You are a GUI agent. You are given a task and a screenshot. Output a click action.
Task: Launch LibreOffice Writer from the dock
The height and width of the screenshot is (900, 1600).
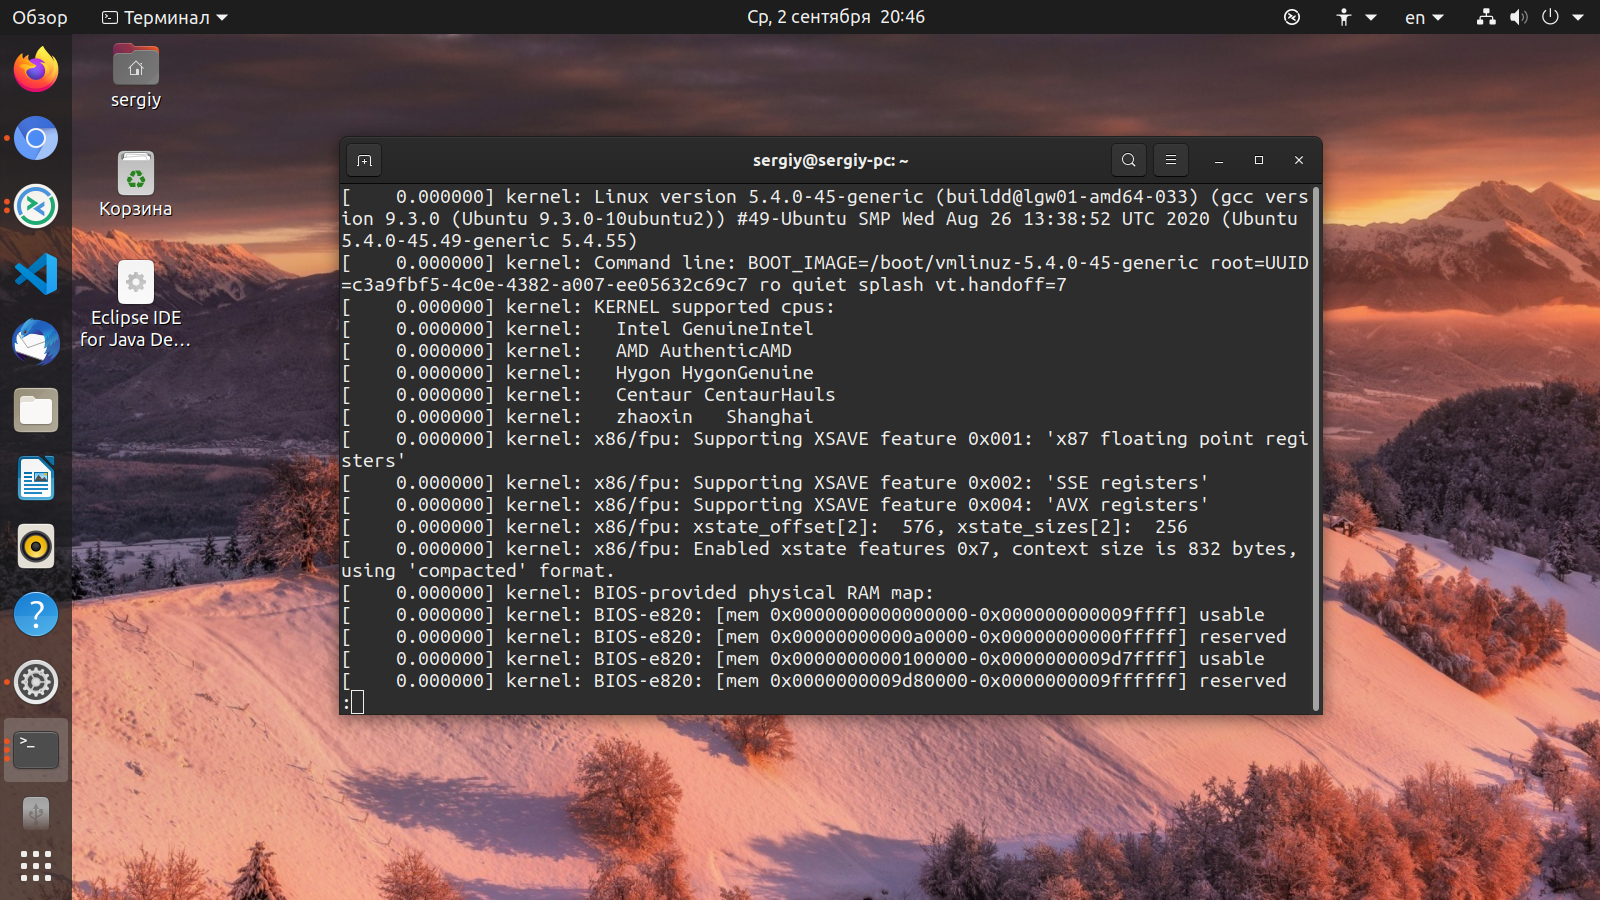point(36,478)
